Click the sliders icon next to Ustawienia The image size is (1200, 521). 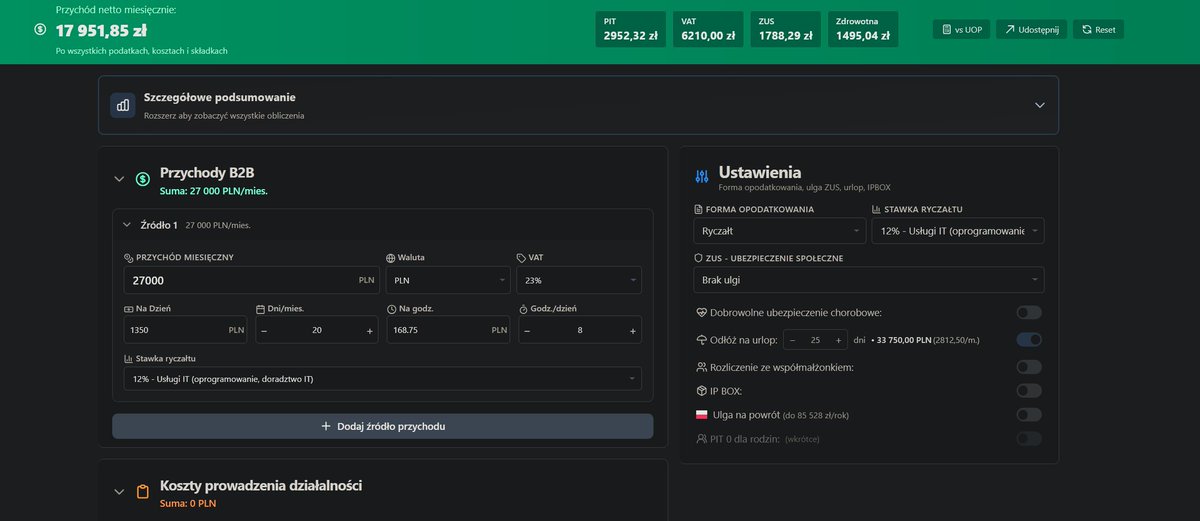pos(701,177)
